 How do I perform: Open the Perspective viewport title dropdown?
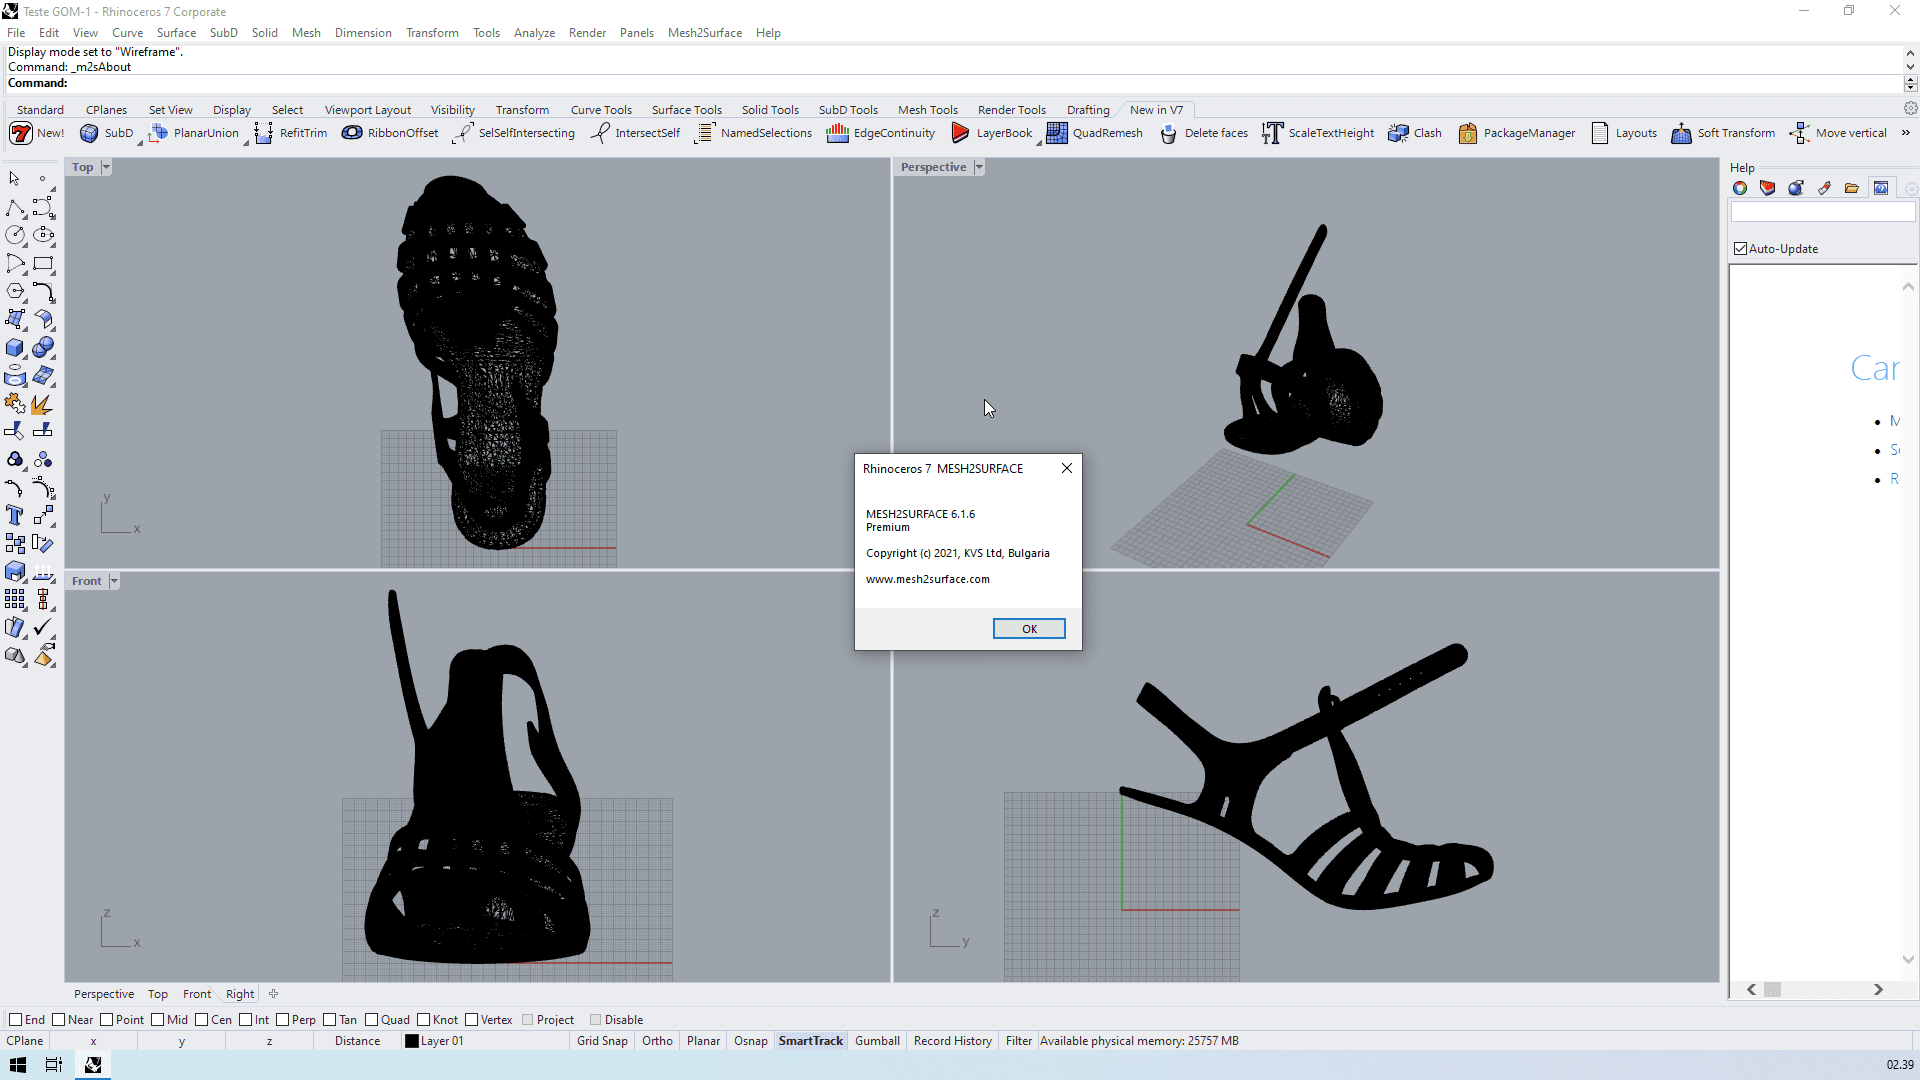pos(980,167)
